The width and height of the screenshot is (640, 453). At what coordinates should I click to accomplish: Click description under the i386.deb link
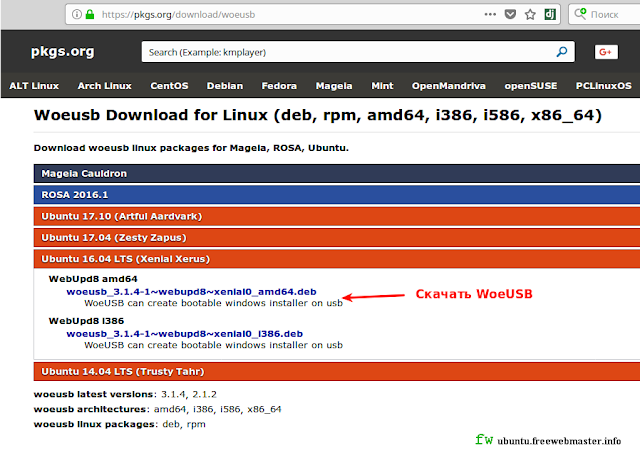(213, 345)
